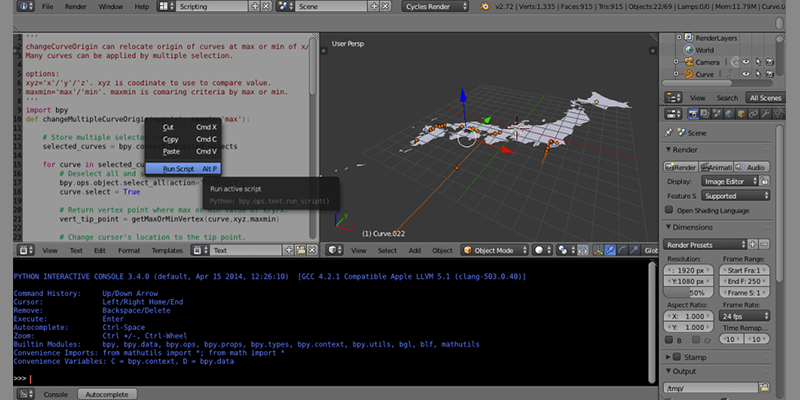This screenshot has width=800, height=400.
Task: Click the Animation render button
Action: tap(716, 167)
